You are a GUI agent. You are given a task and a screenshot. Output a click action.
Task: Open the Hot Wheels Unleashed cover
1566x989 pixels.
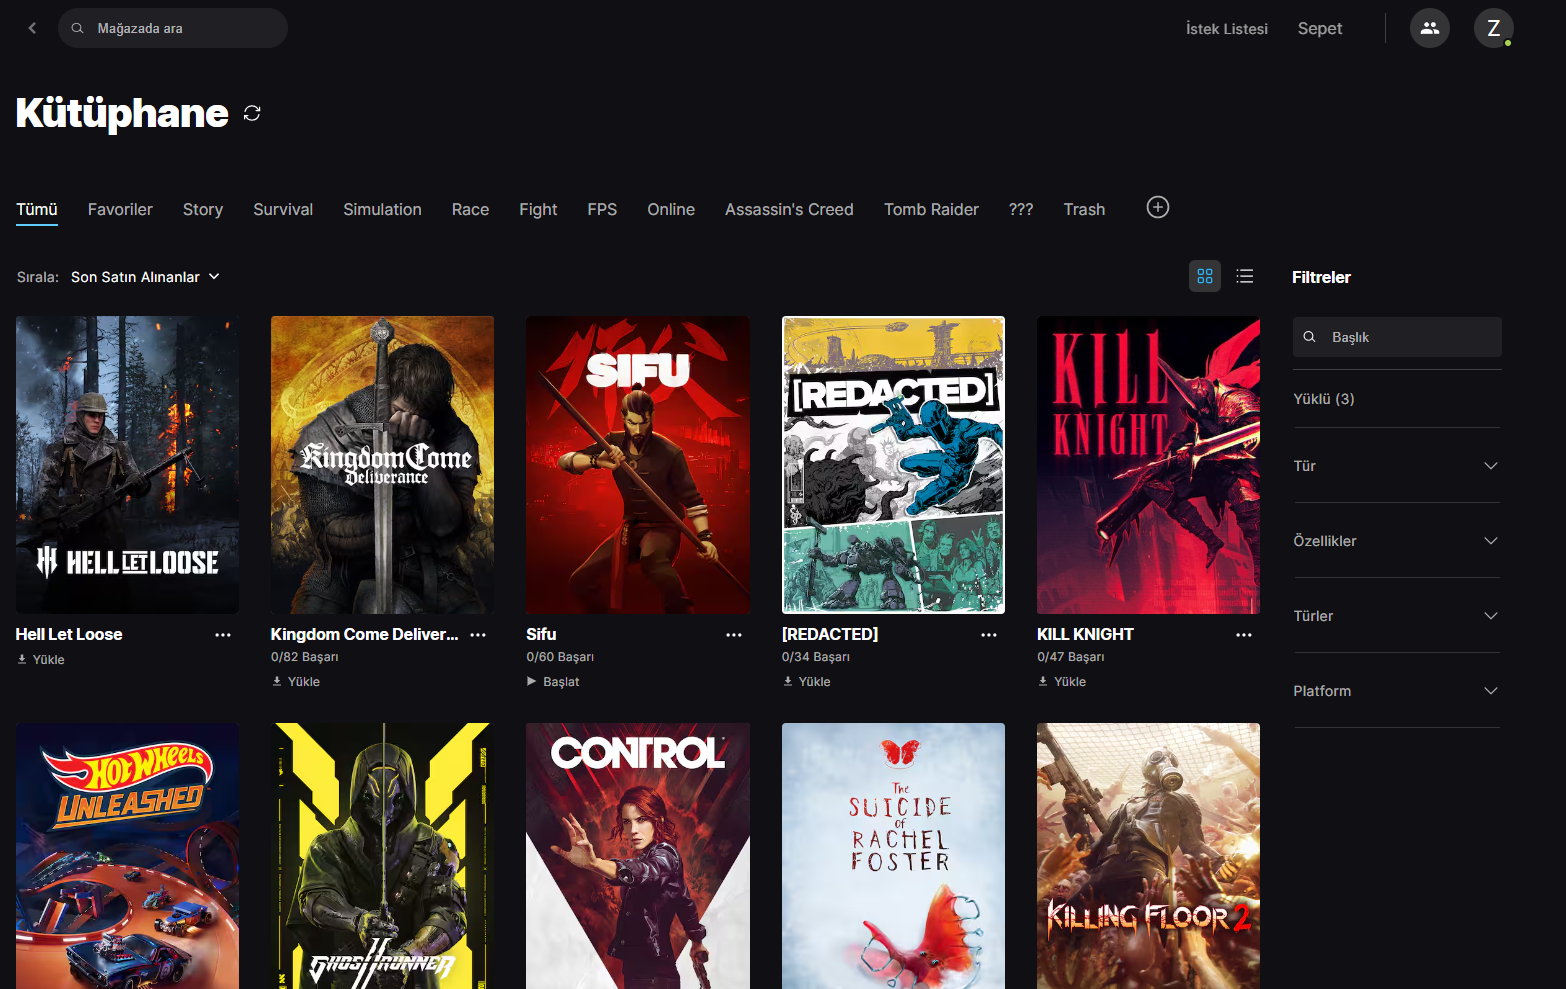[x=127, y=856]
